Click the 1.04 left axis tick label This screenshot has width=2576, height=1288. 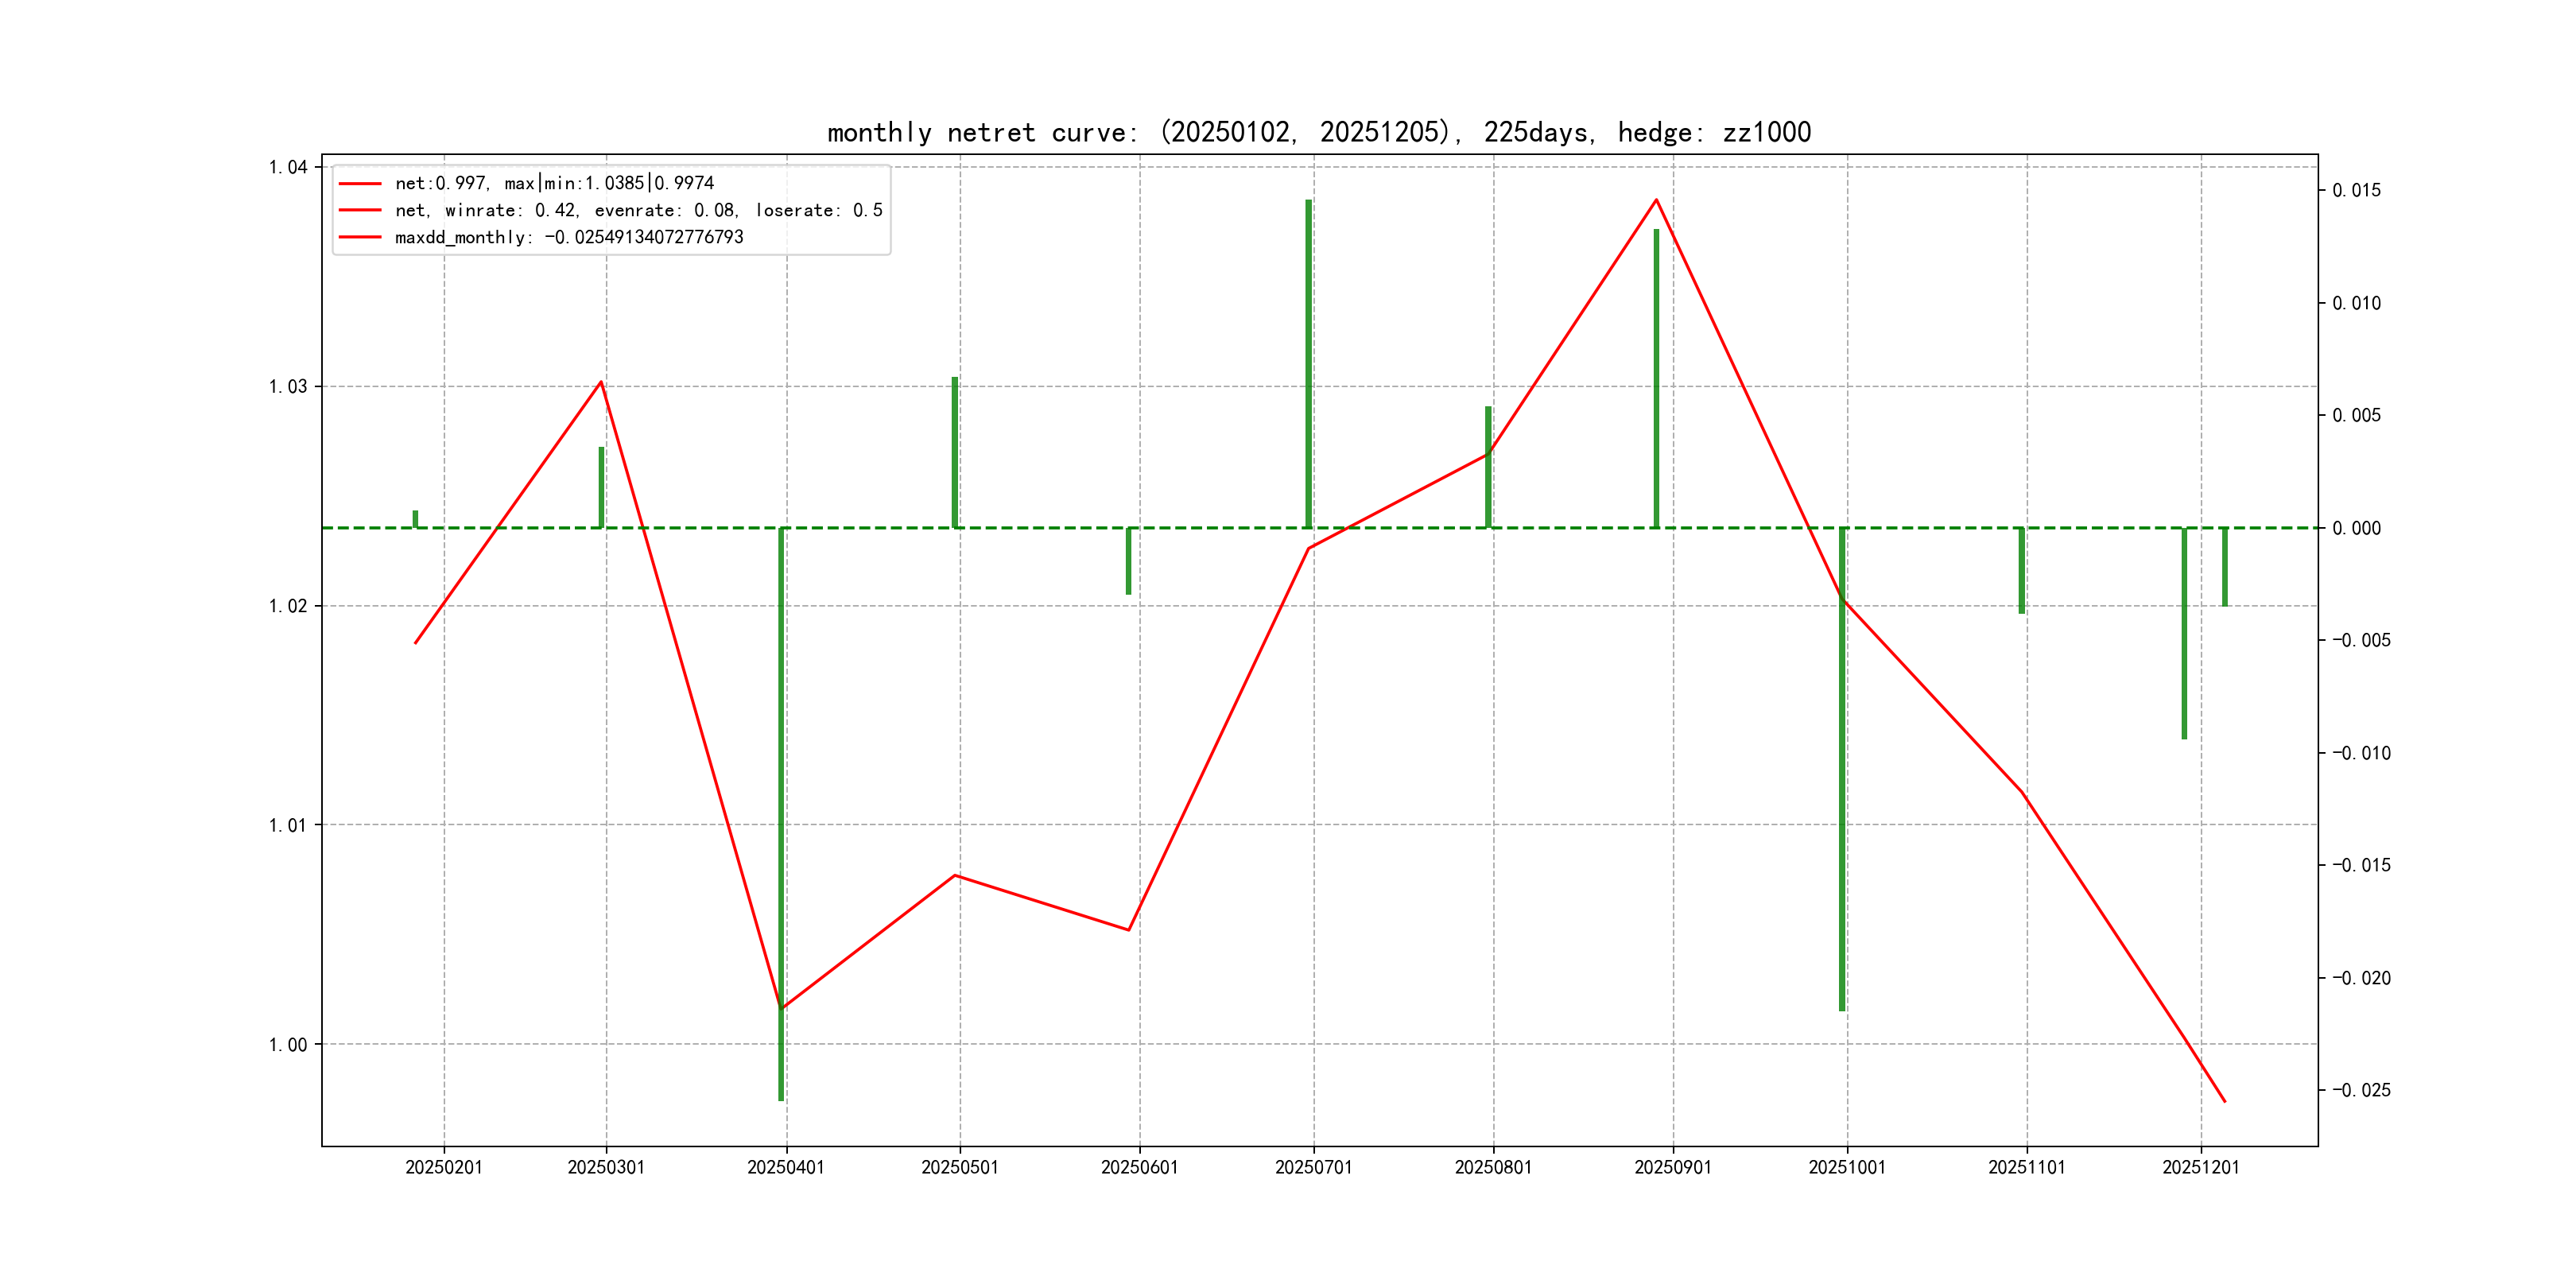pos(287,167)
